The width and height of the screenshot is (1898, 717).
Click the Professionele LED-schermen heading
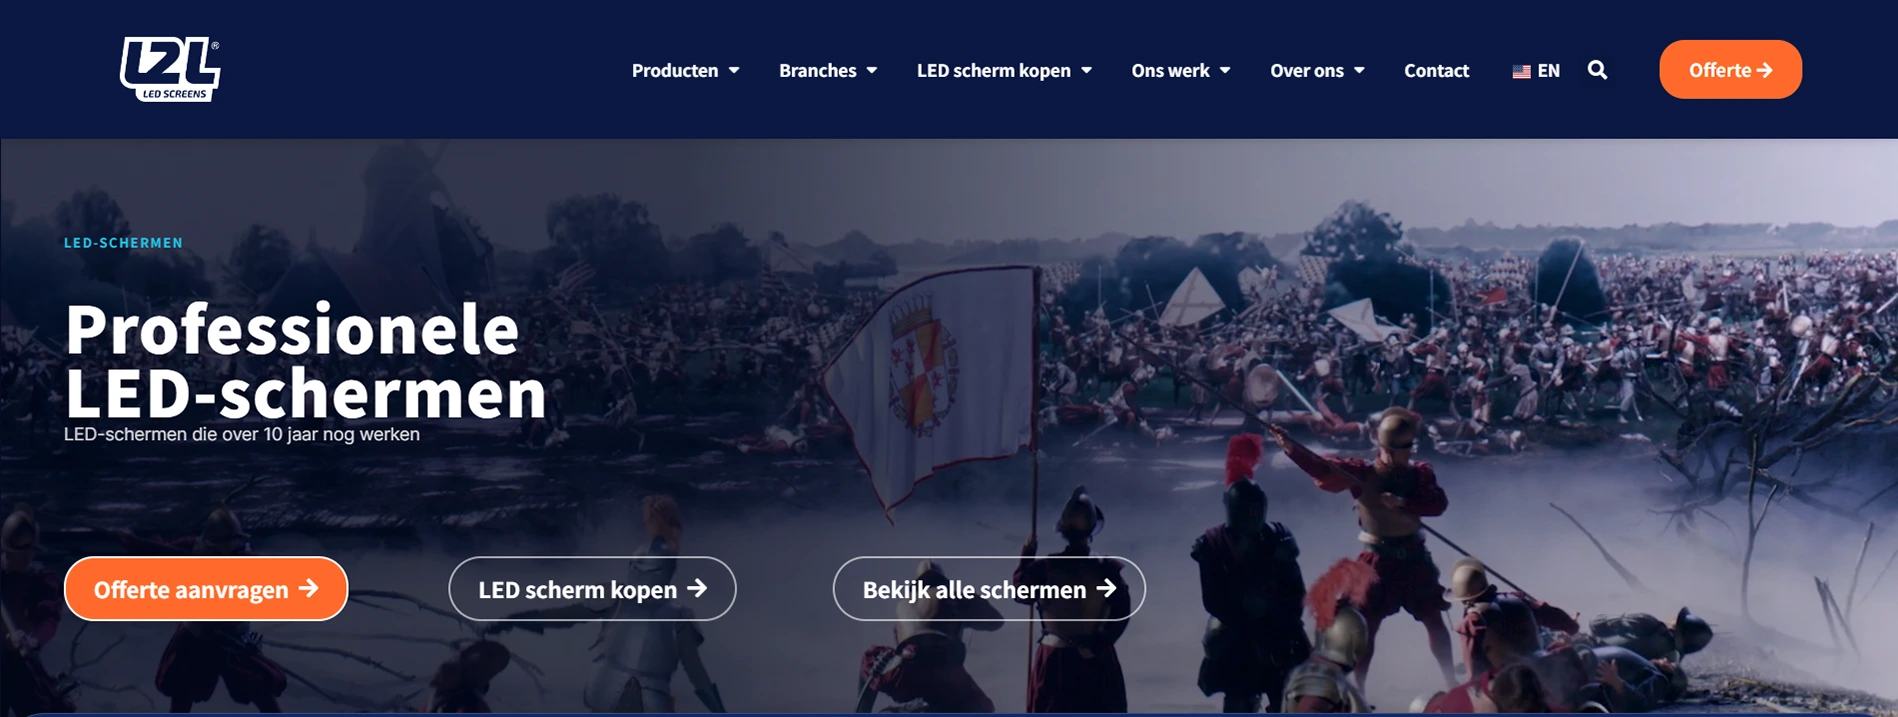(x=306, y=361)
